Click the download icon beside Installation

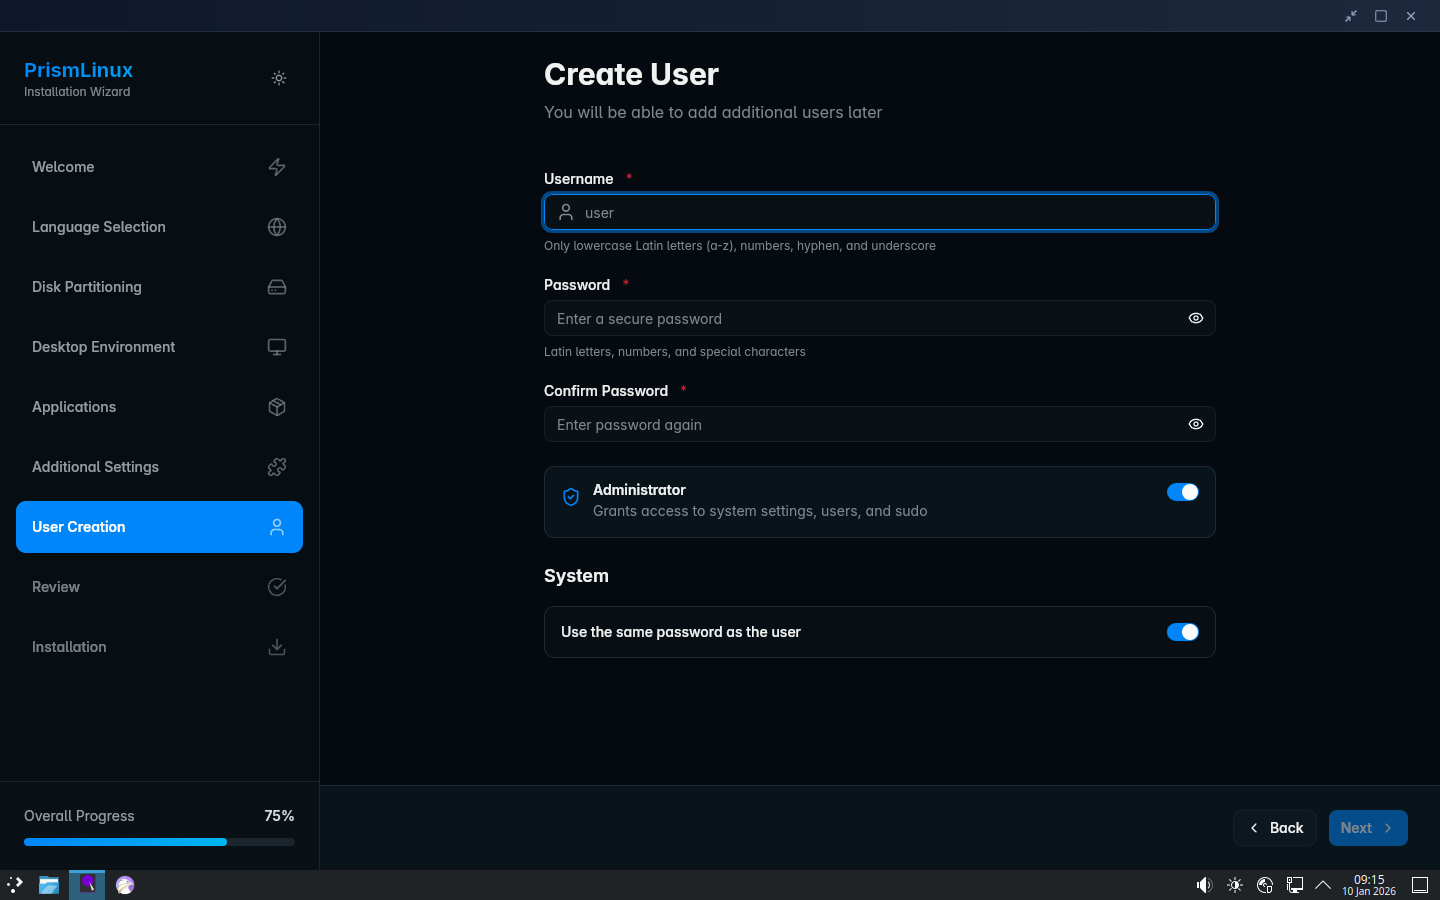pyautogui.click(x=277, y=647)
